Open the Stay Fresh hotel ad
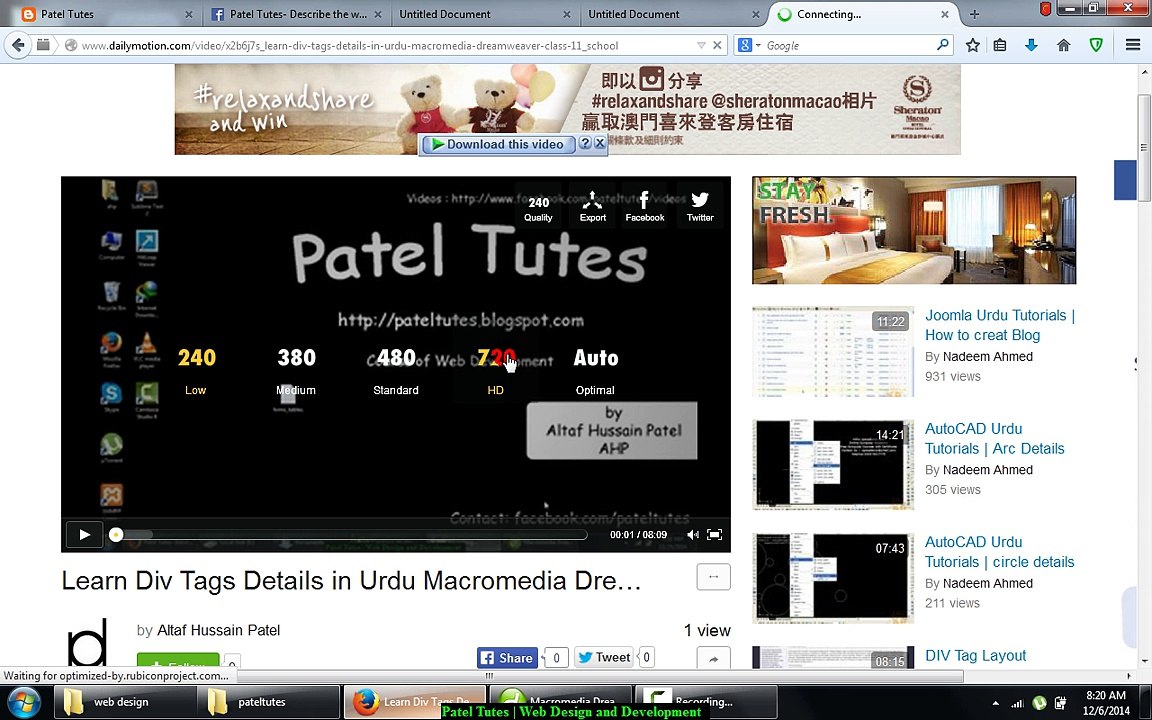Image resolution: width=1152 pixels, height=720 pixels. click(x=914, y=230)
